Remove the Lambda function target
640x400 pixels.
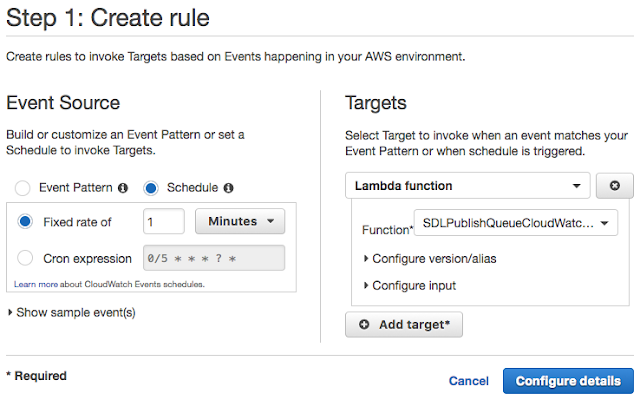614,186
